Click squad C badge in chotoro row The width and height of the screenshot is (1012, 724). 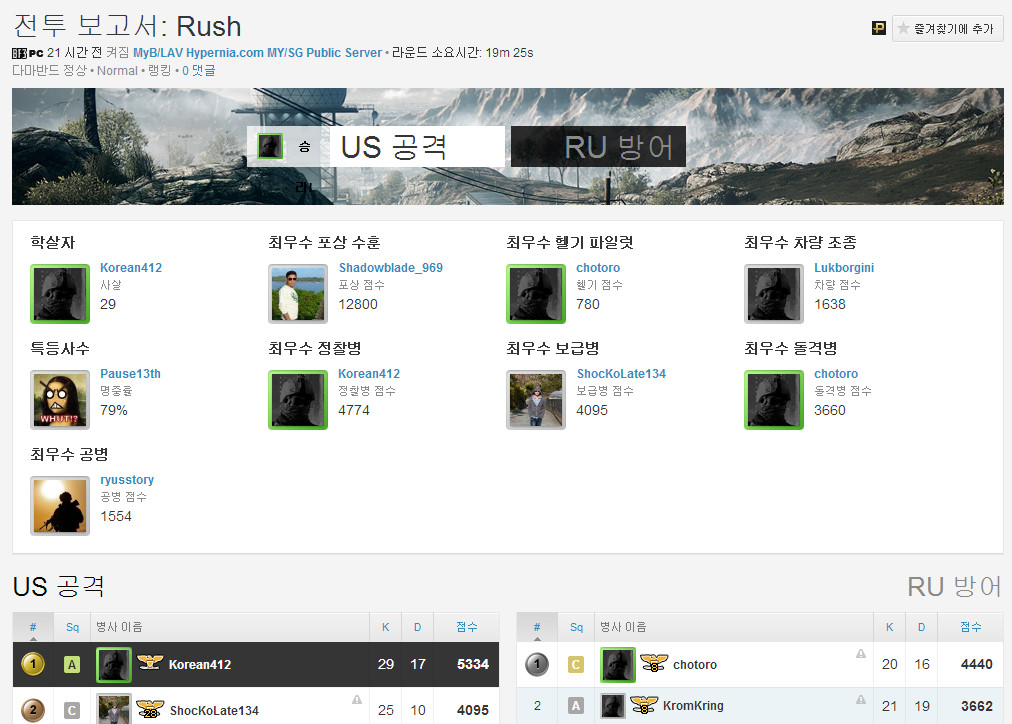pyautogui.click(x=576, y=664)
